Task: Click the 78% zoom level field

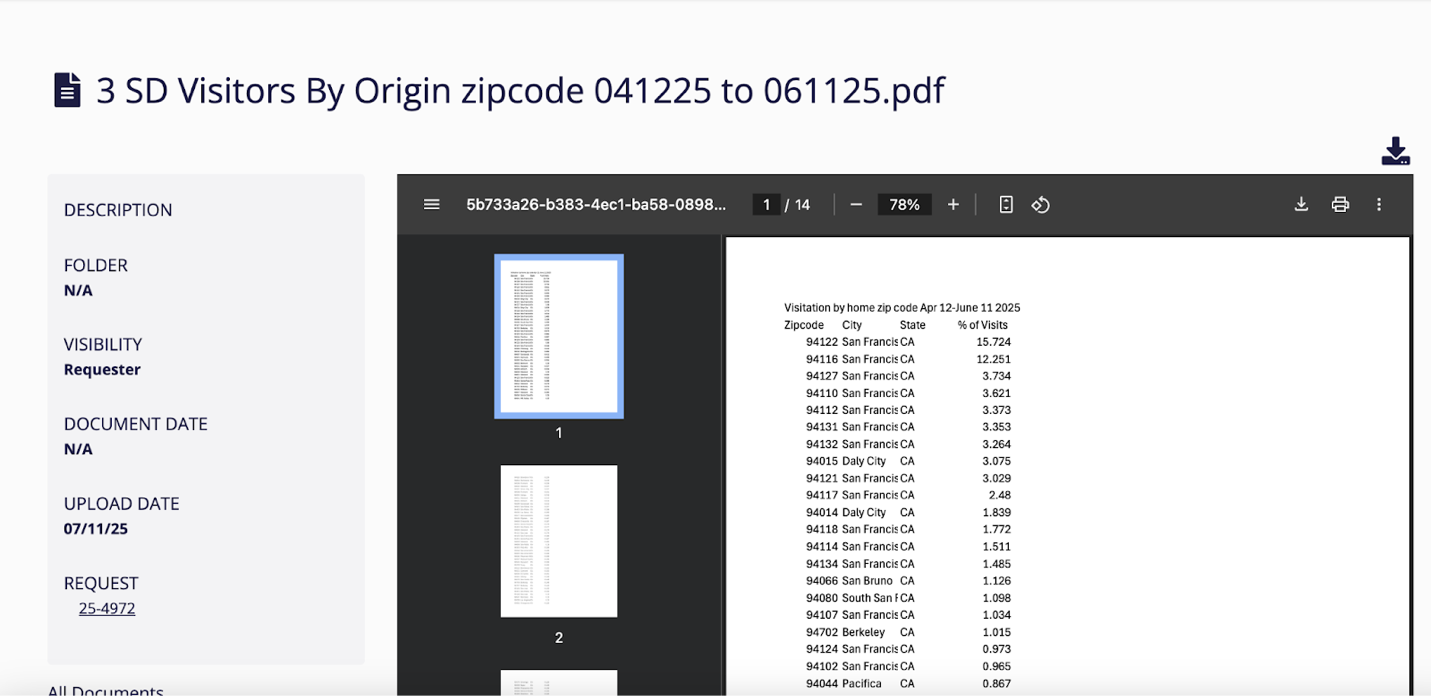Action: pyautogui.click(x=904, y=204)
